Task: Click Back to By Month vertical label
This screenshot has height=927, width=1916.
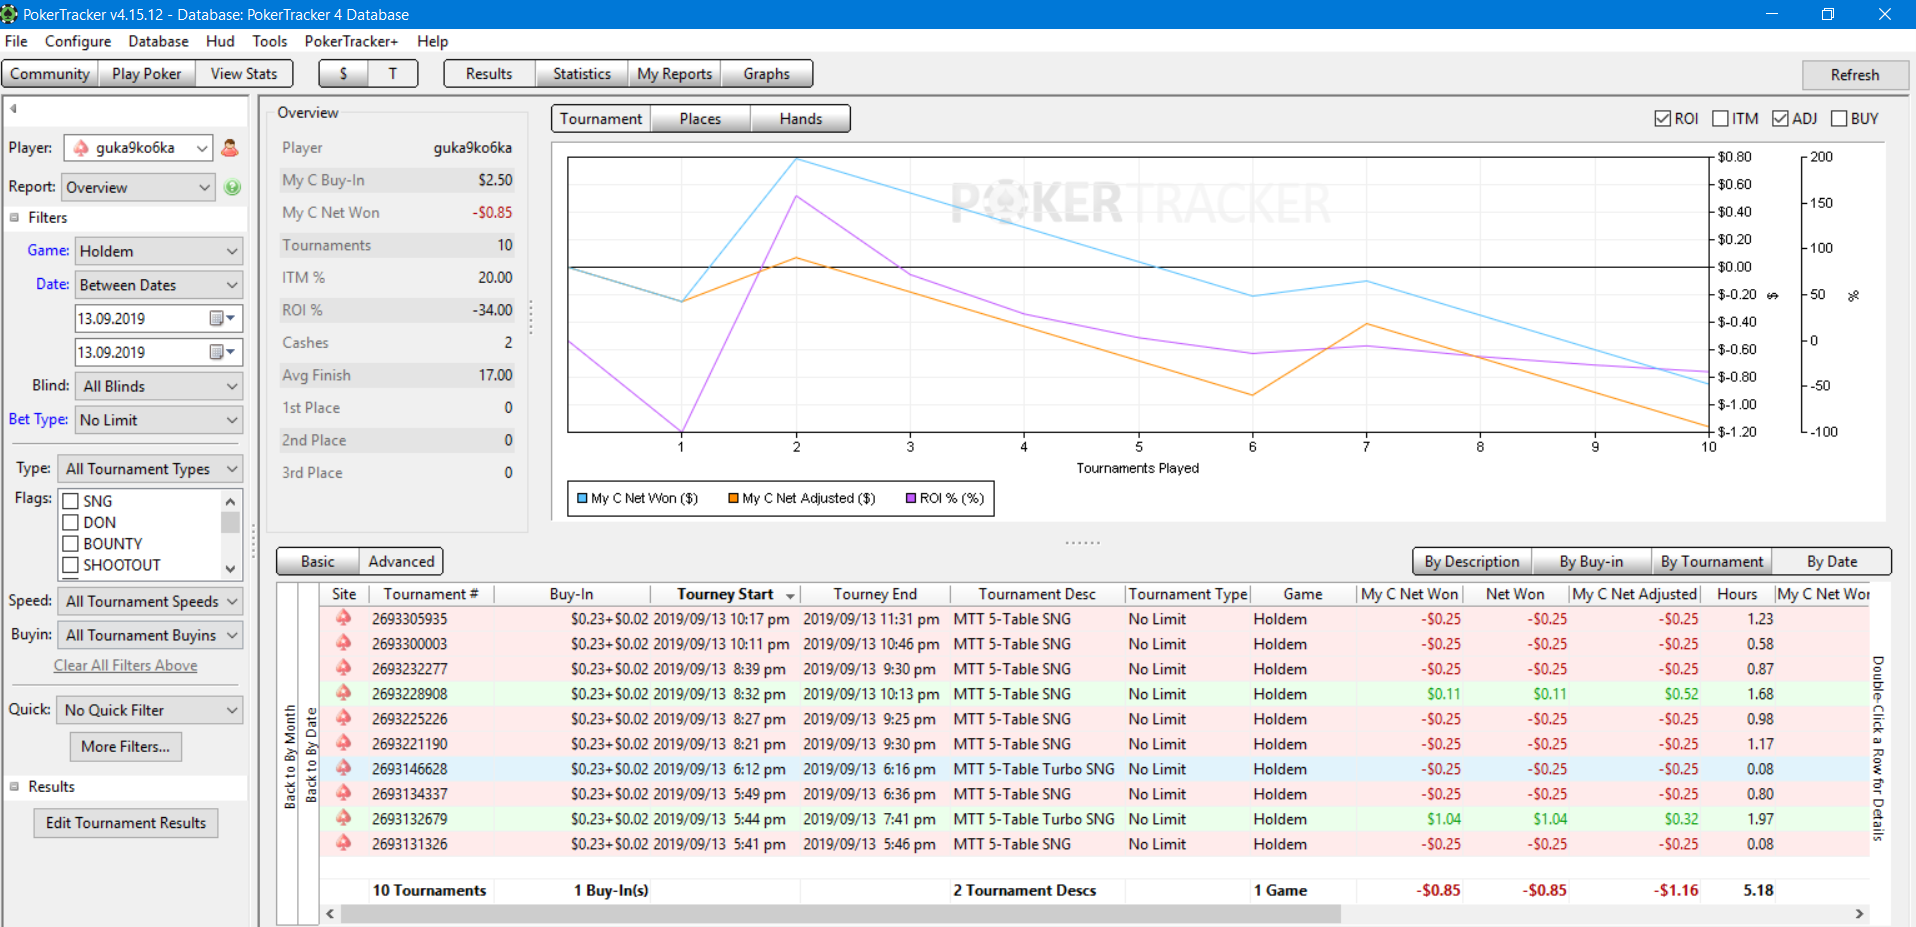Action: point(290,756)
